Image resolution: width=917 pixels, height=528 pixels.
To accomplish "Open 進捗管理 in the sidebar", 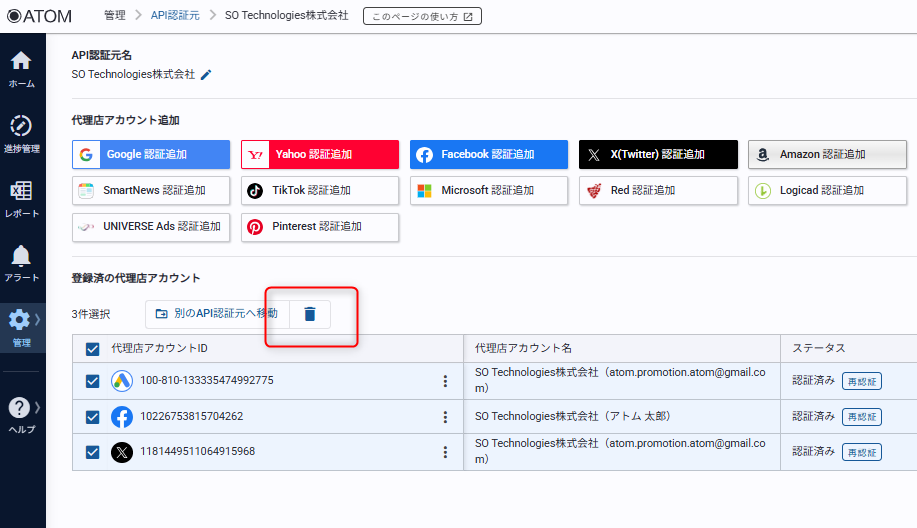I will click(22, 133).
